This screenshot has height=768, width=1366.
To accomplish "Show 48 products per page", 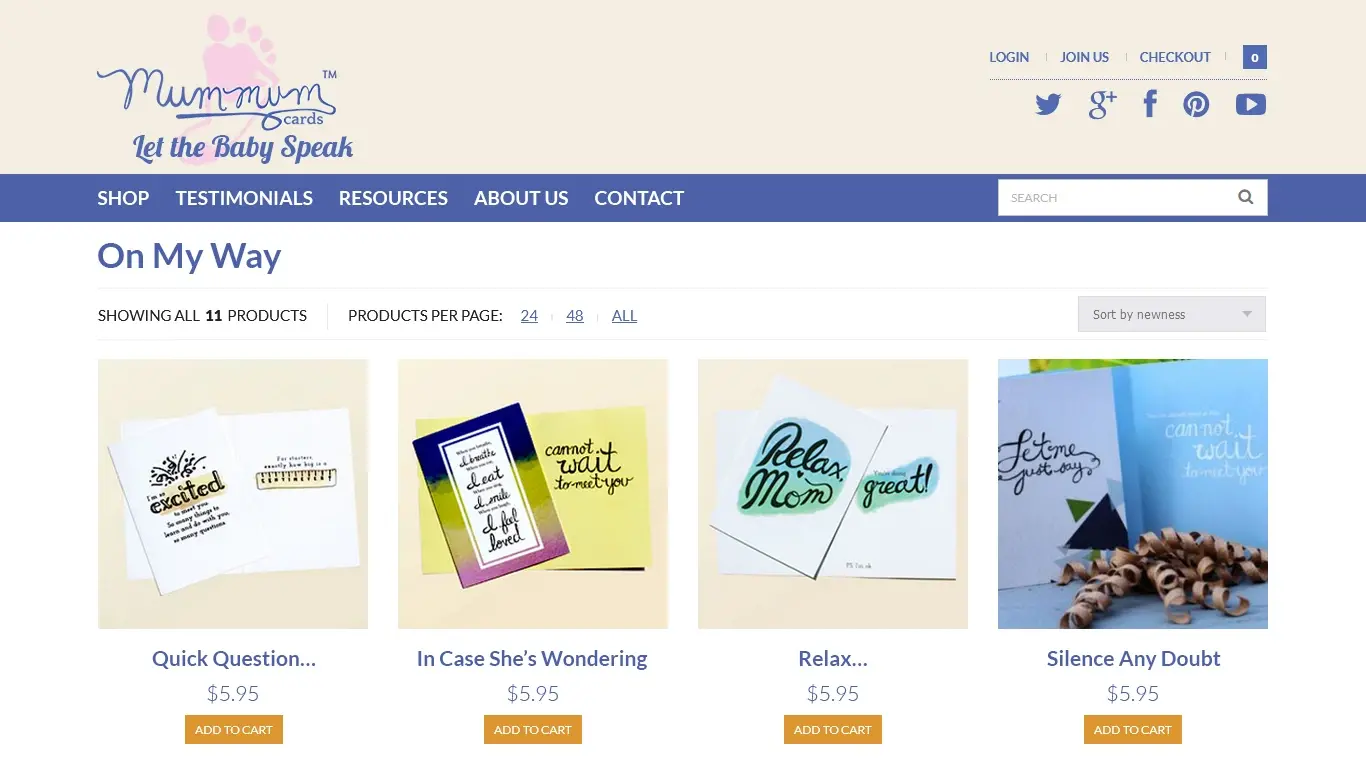I will (x=574, y=316).
